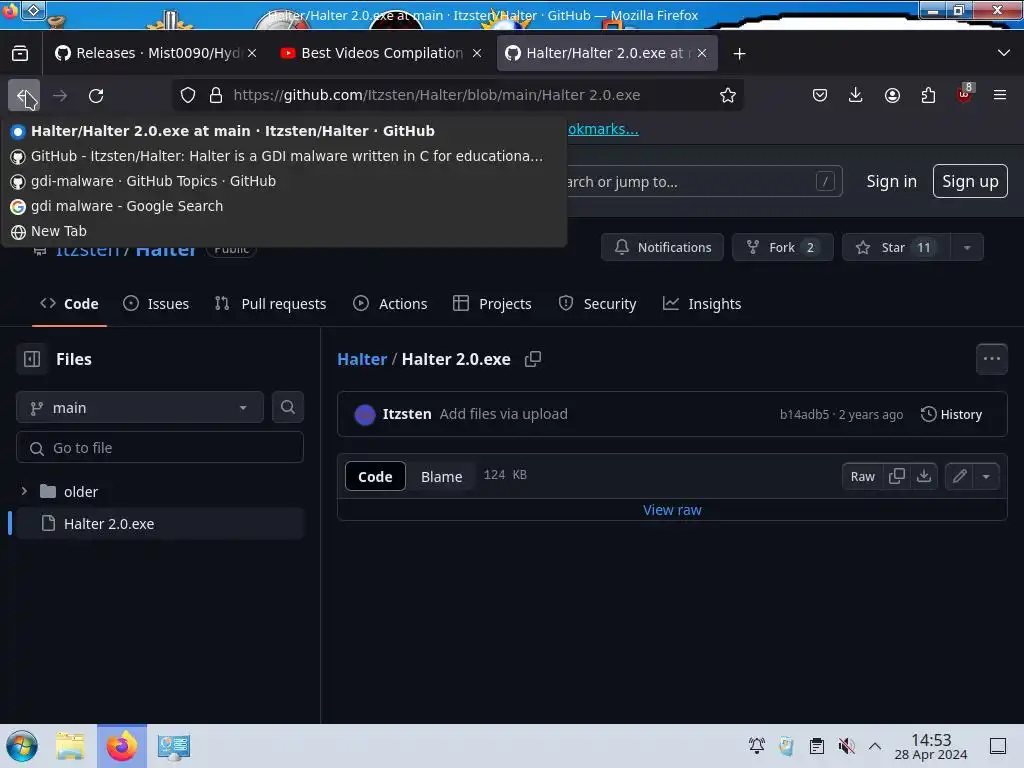Open the main branch selector dropdown
This screenshot has width=1024, height=768.
140,408
